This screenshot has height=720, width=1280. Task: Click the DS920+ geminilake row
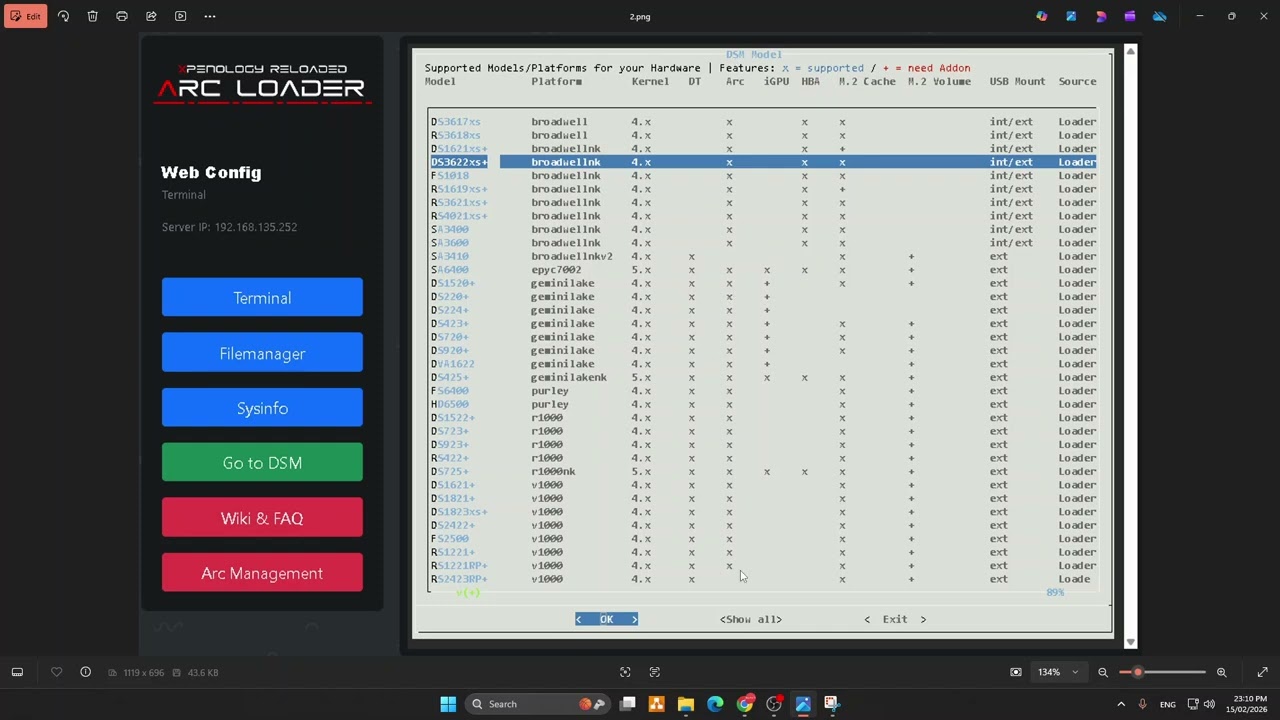pyautogui.click(x=763, y=351)
